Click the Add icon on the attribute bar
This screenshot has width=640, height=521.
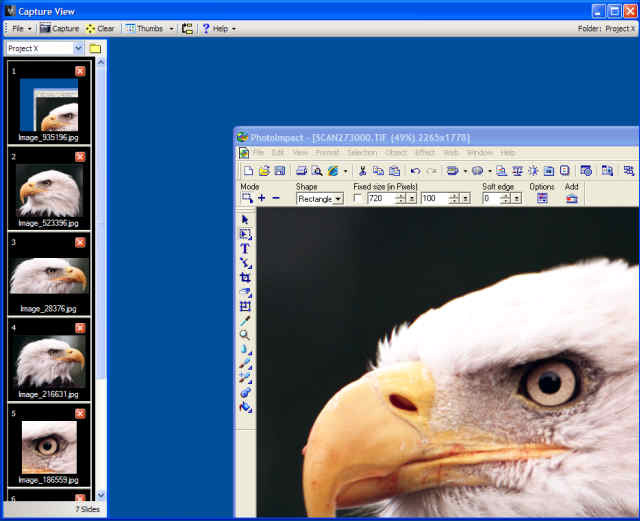571,199
